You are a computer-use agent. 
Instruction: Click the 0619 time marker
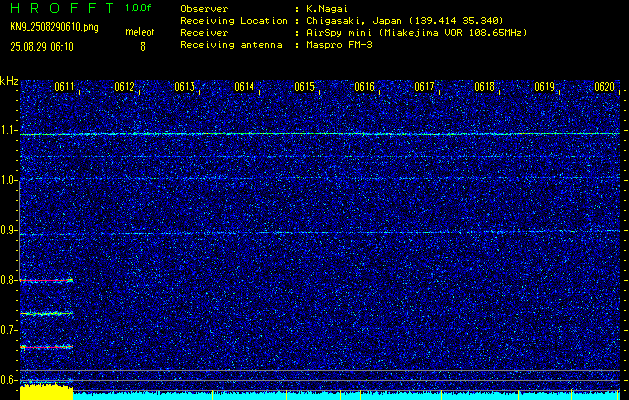pyautogui.click(x=544, y=87)
